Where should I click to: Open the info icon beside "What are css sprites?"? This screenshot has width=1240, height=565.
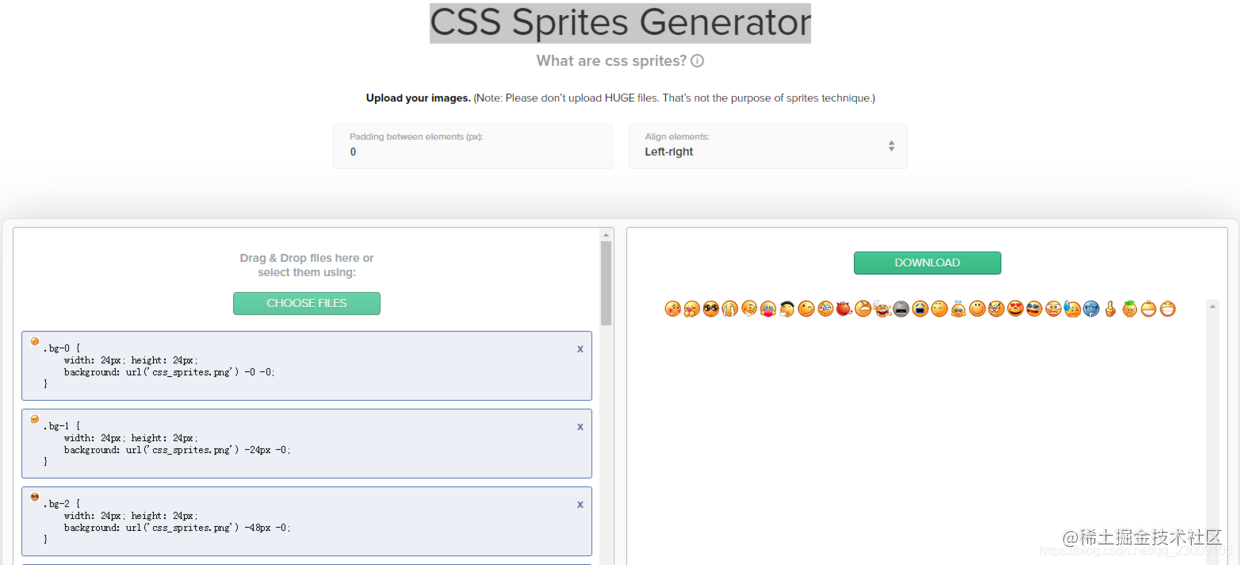point(697,61)
